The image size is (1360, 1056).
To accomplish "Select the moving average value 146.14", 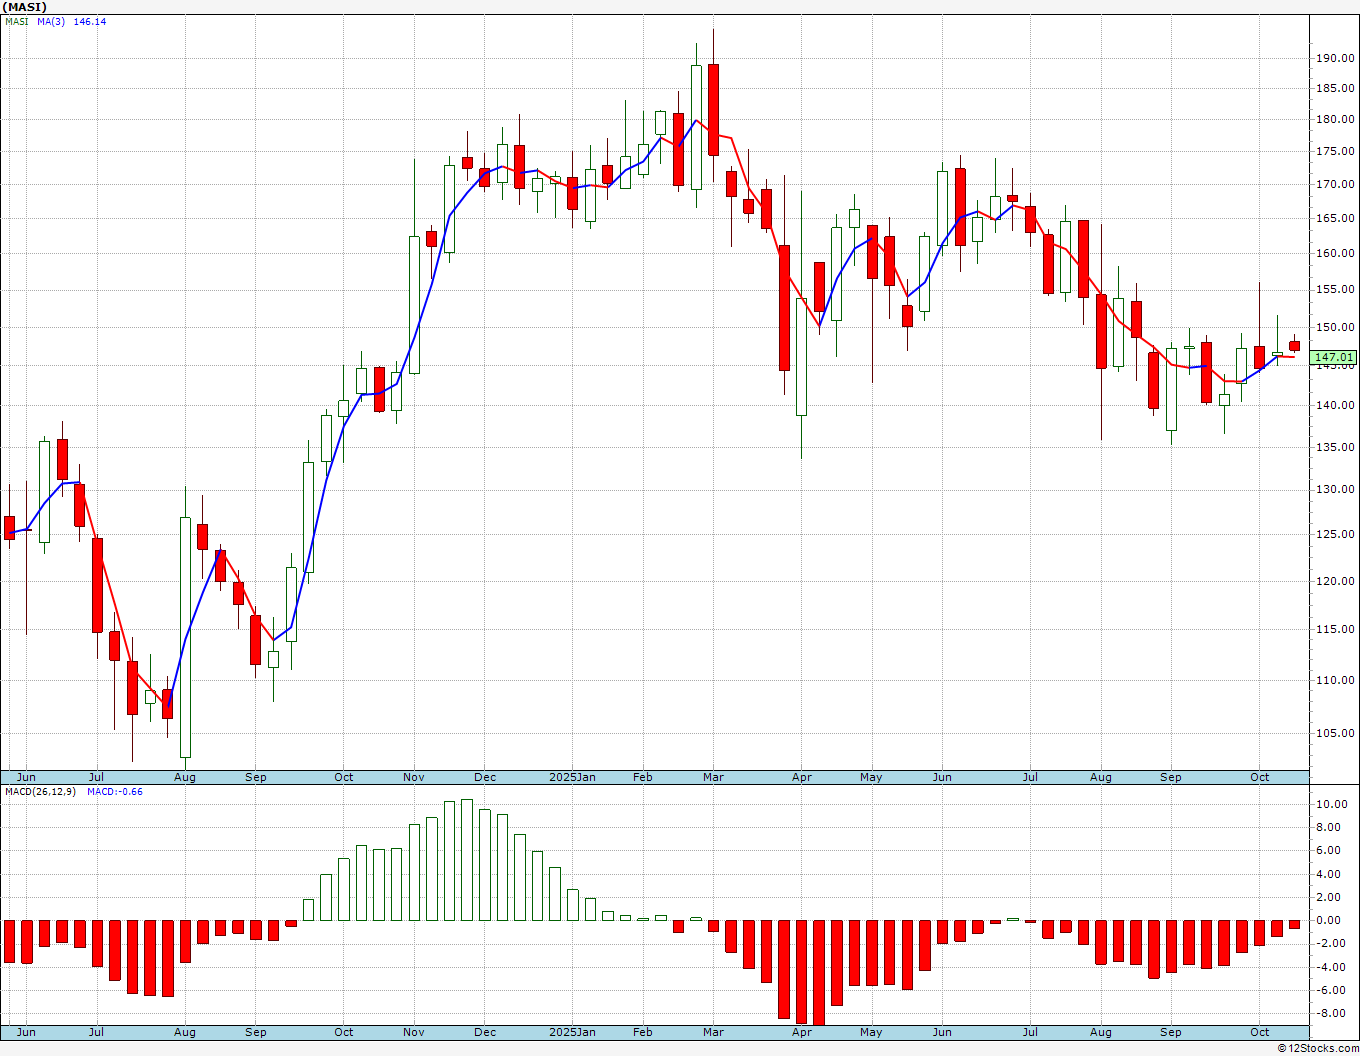I will (90, 22).
